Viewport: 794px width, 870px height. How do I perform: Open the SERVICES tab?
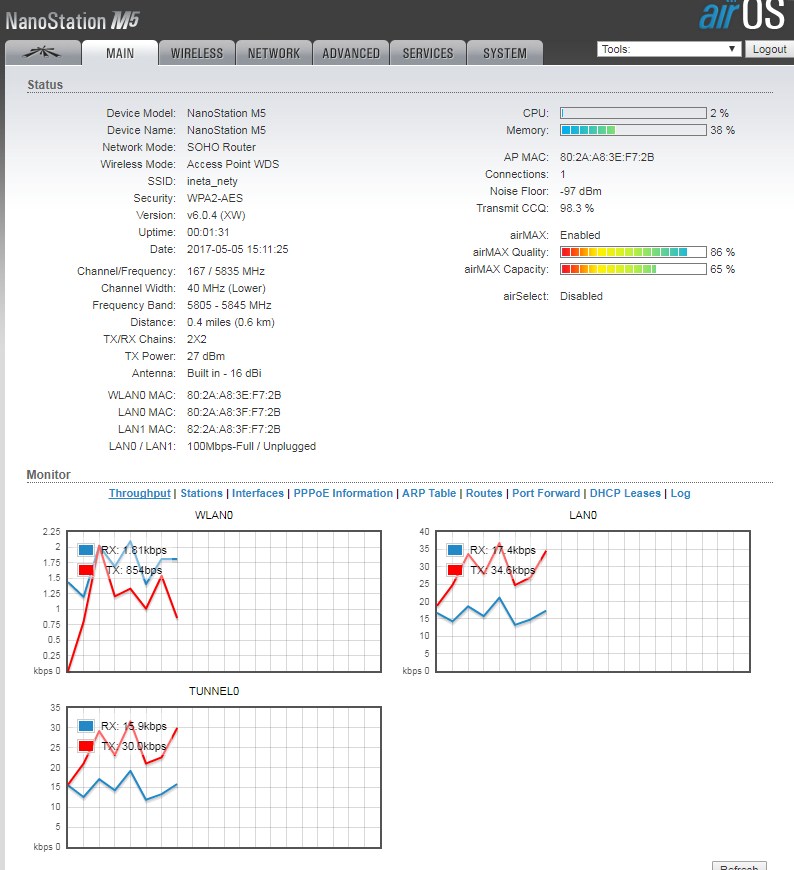pyautogui.click(x=428, y=53)
